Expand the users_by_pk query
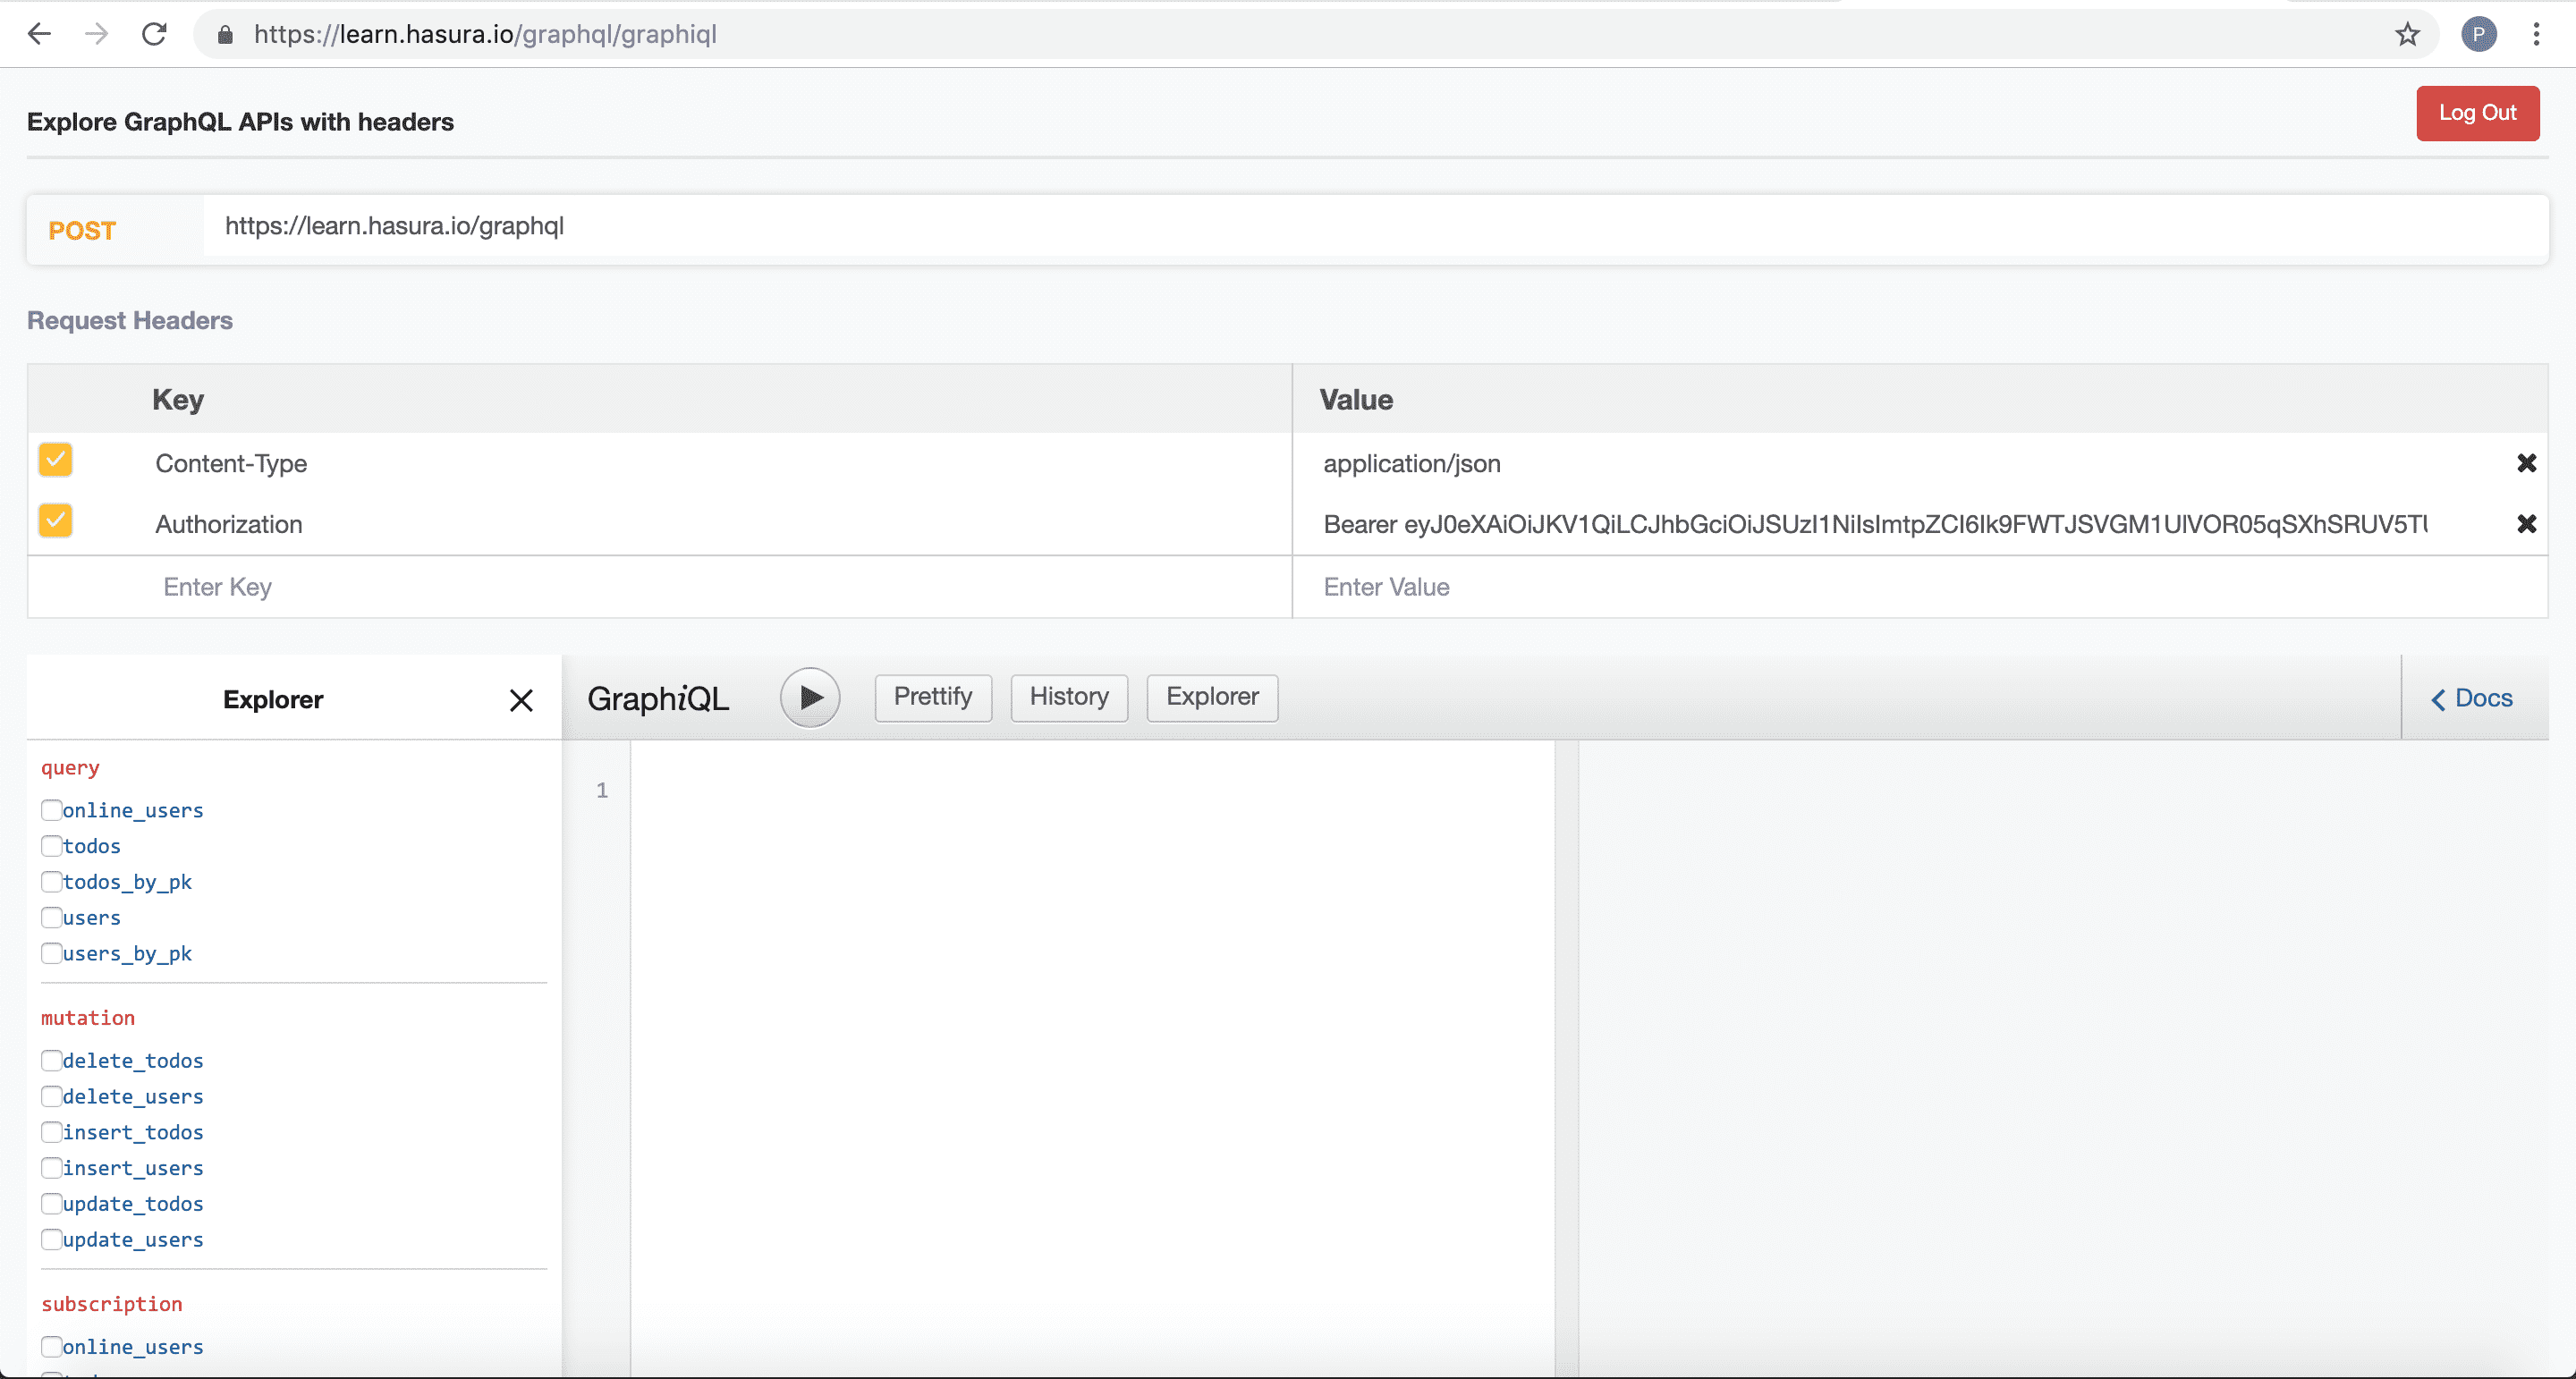 tap(126, 953)
